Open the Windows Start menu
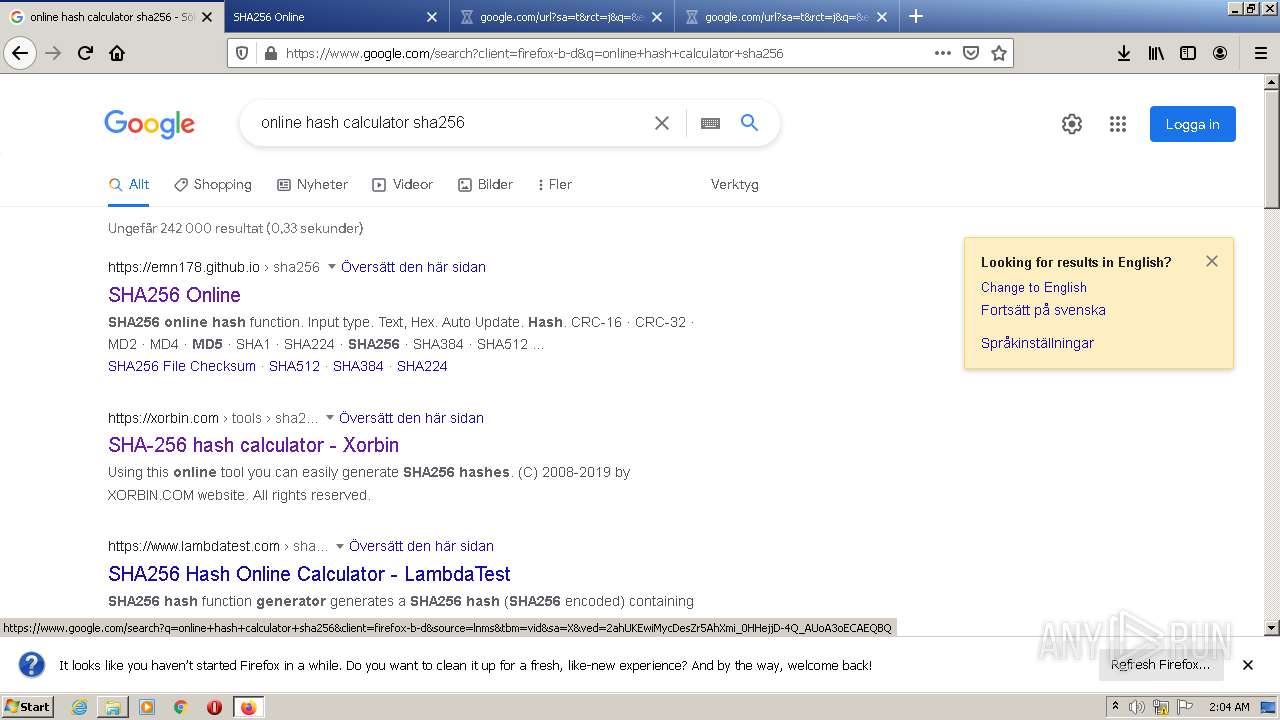Image resolution: width=1280 pixels, height=720 pixels. [28, 707]
